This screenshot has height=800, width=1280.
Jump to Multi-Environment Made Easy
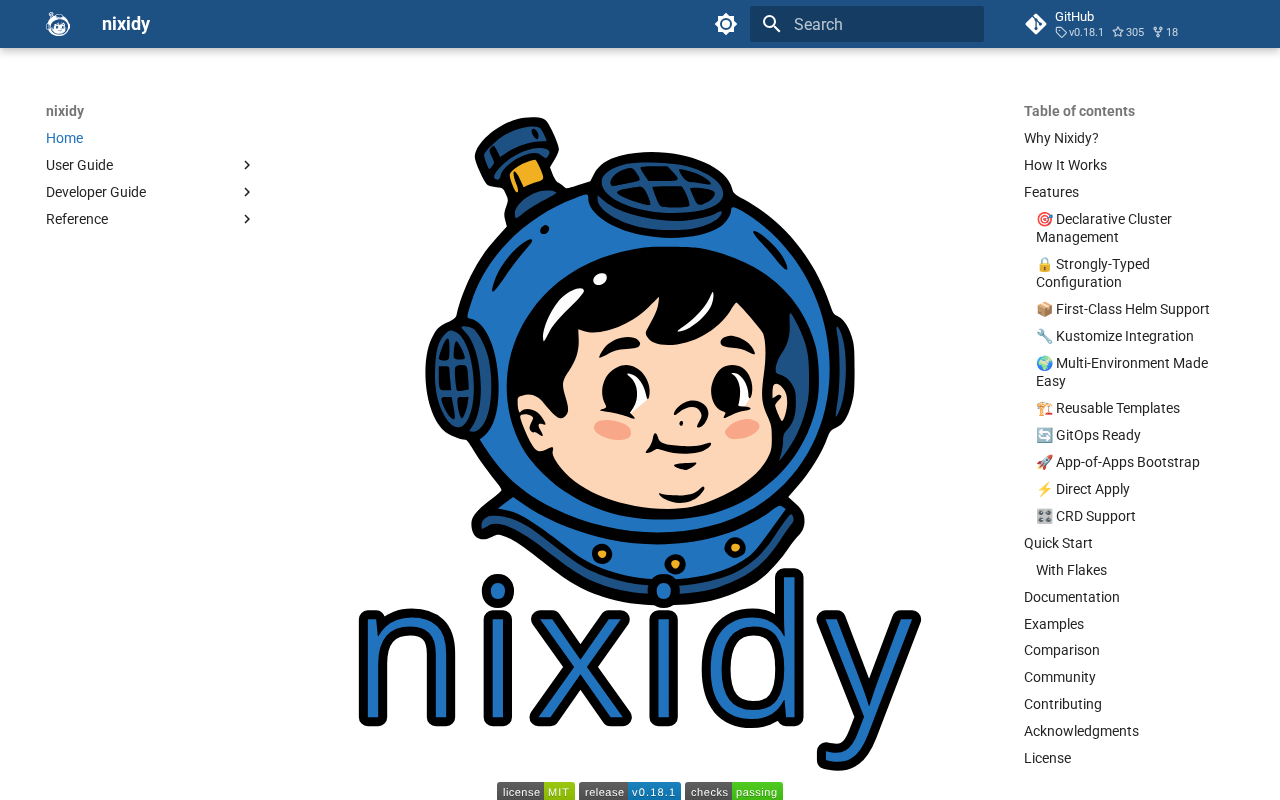click(1122, 372)
